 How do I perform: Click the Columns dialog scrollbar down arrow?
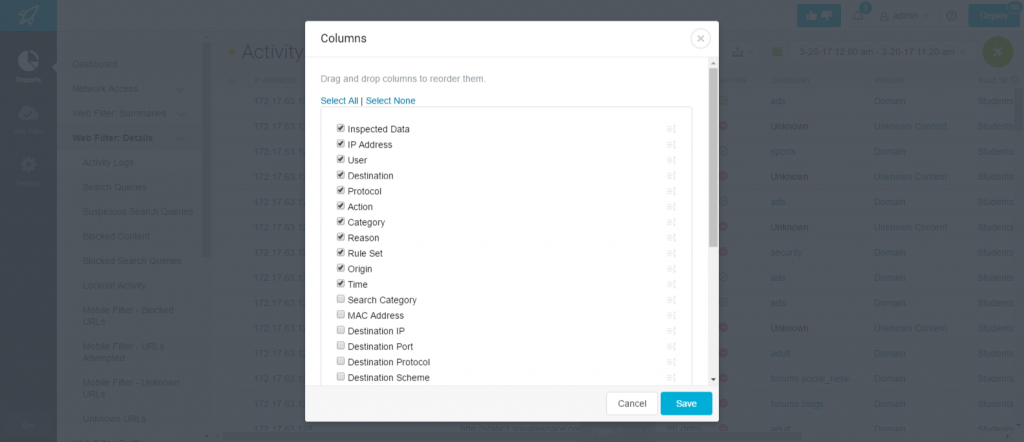pos(713,379)
